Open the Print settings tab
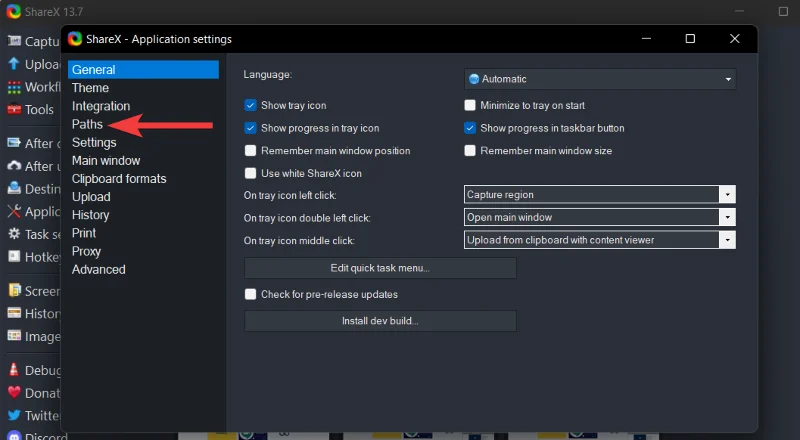This screenshot has width=800, height=440. pyautogui.click(x=84, y=233)
